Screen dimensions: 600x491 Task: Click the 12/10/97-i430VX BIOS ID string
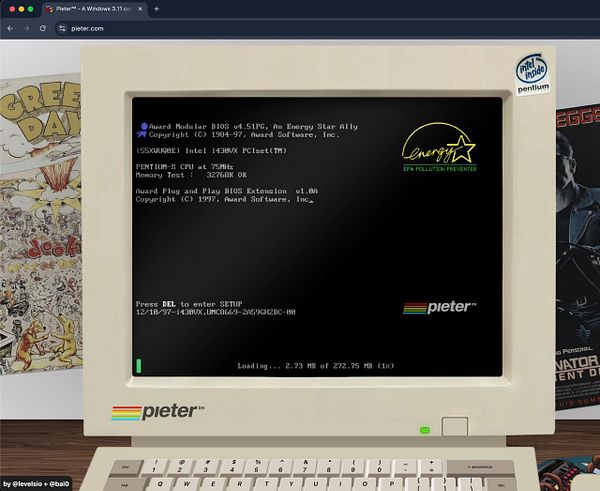tap(216, 312)
